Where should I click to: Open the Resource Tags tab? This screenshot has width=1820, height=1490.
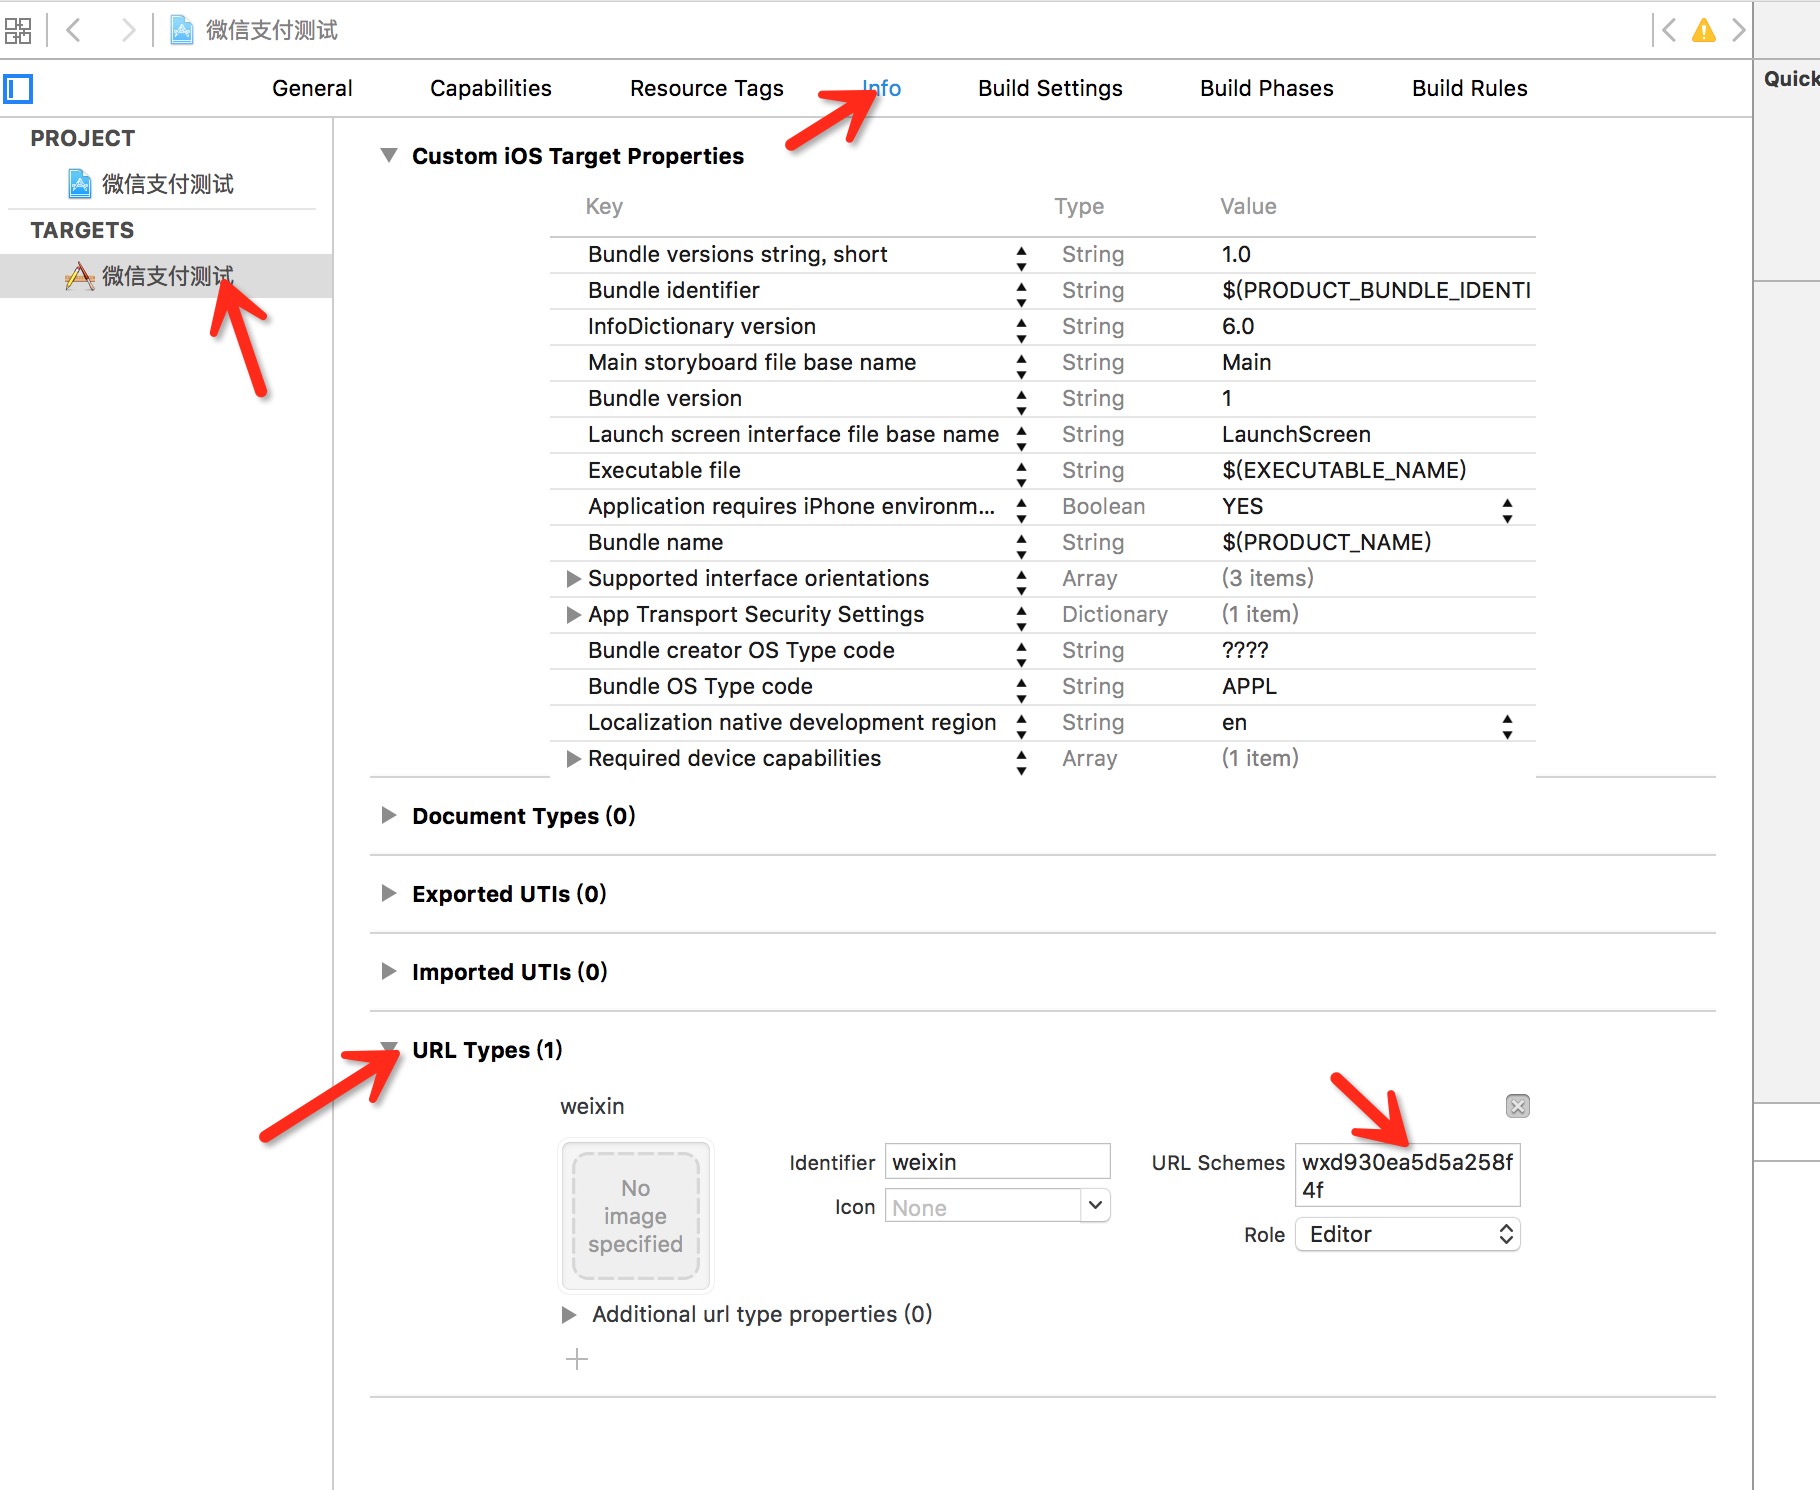pyautogui.click(x=707, y=88)
